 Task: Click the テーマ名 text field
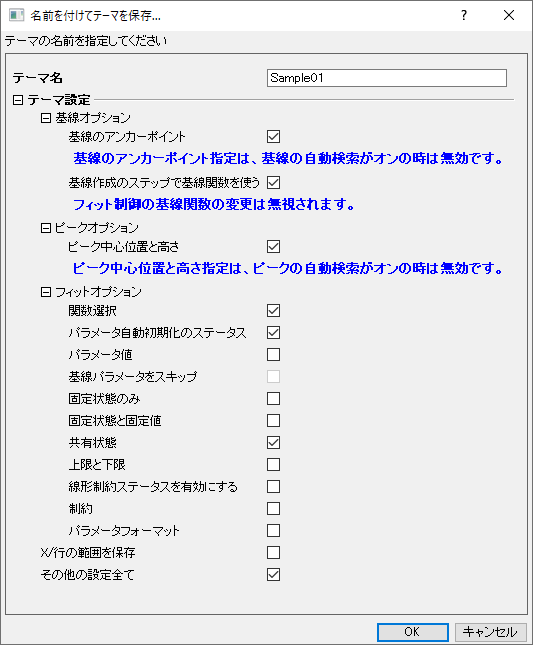point(387,78)
